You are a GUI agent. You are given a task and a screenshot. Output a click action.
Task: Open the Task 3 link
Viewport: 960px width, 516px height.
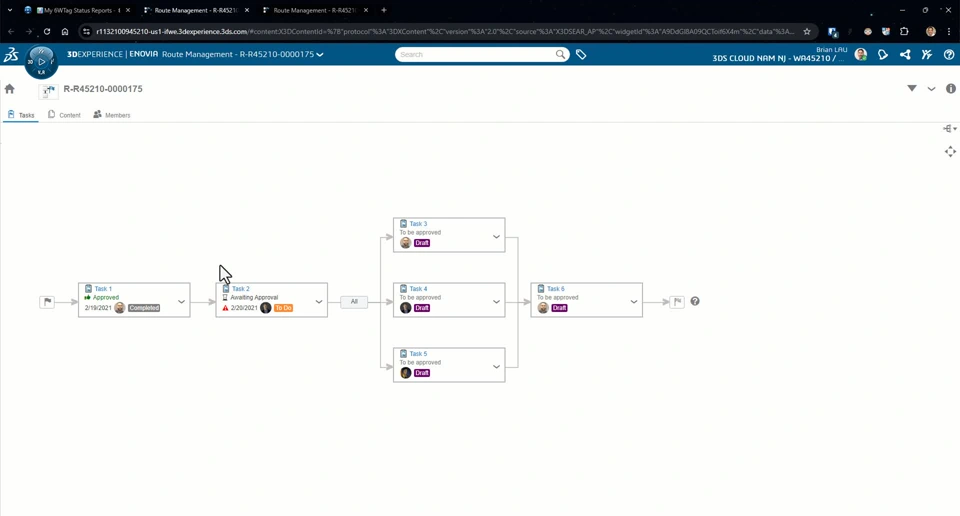click(x=418, y=224)
